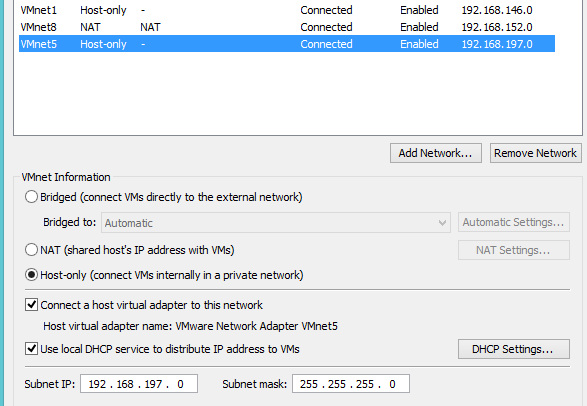Select the VMnet8 NAT network row
The image size is (587, 406).
click(x=287, y=27)
